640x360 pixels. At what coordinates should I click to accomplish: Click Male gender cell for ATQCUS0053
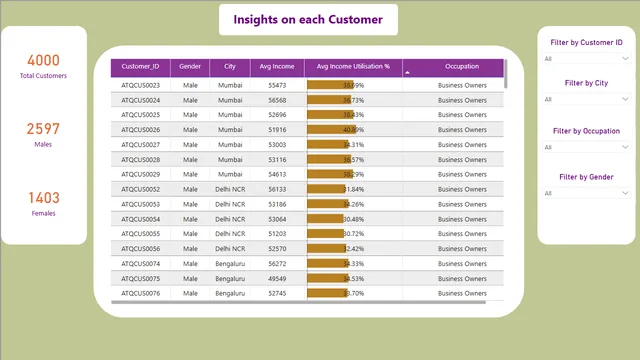tap(190, 204)
